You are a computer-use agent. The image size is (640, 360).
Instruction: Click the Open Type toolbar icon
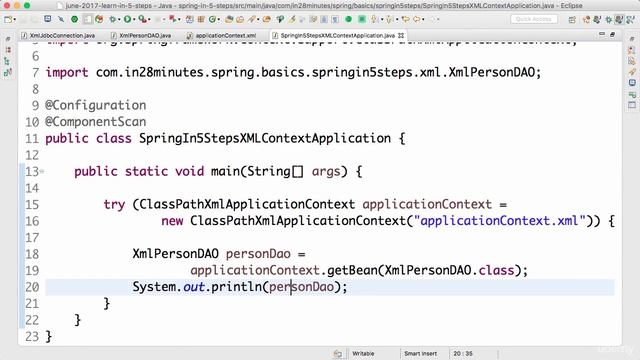229,19
